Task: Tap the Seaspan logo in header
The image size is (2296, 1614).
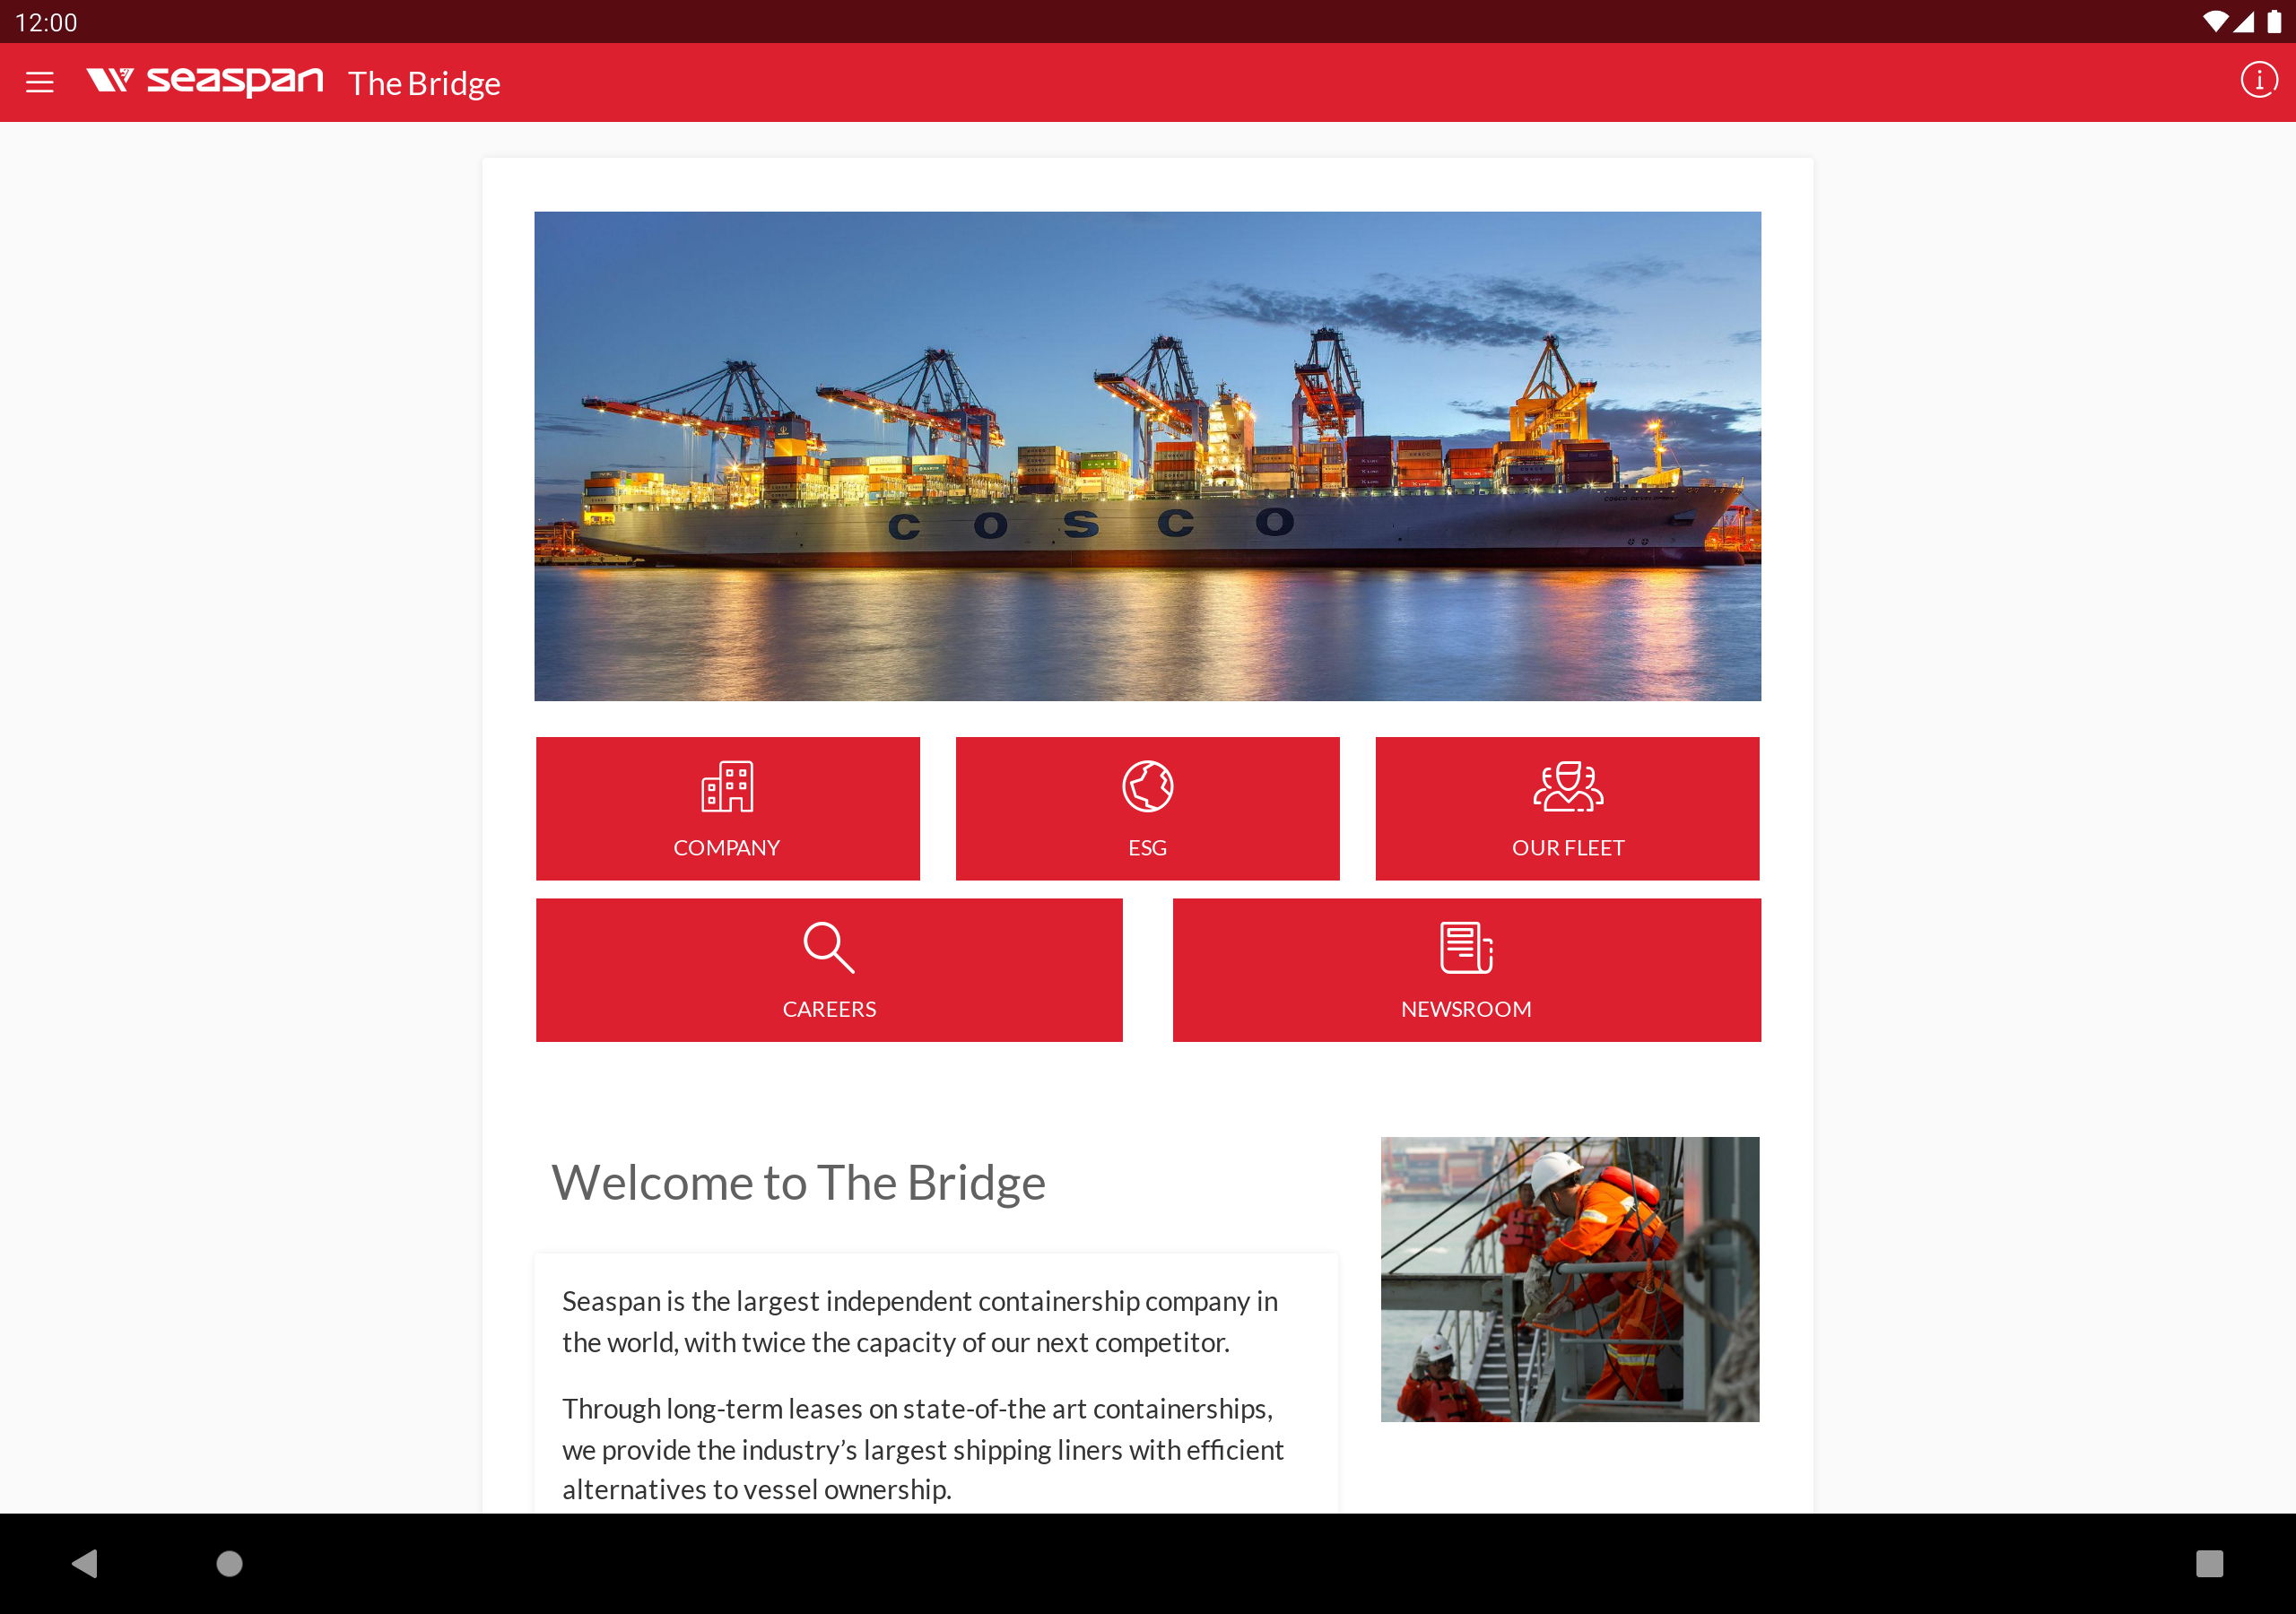Action: (205, 81)
